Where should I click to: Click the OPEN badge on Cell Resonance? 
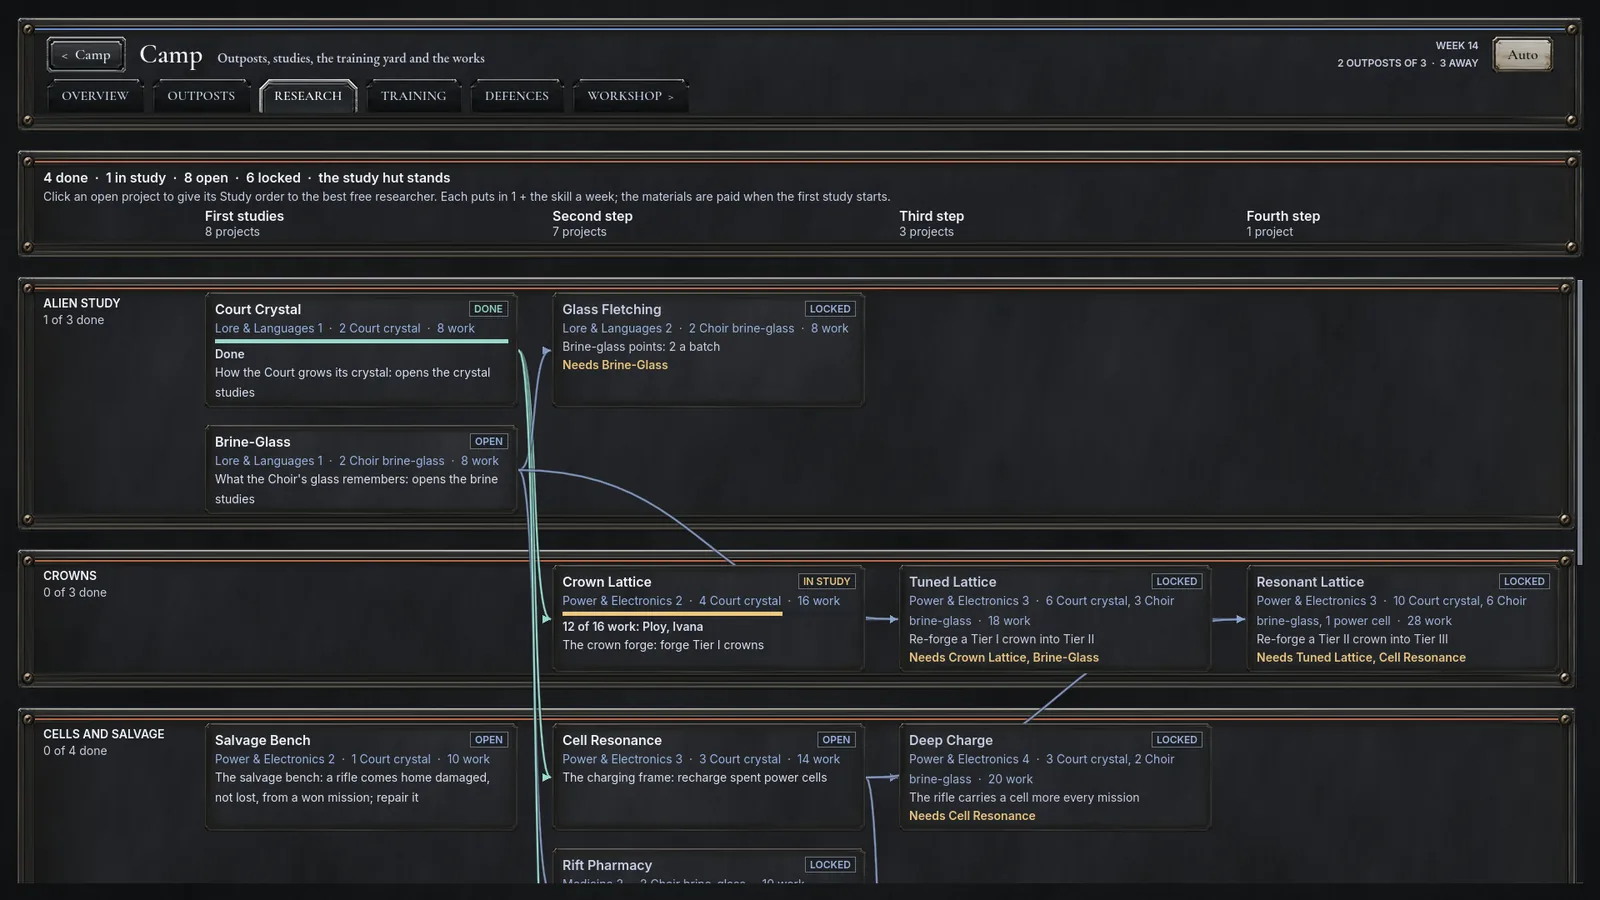click(x=836, y=740)
